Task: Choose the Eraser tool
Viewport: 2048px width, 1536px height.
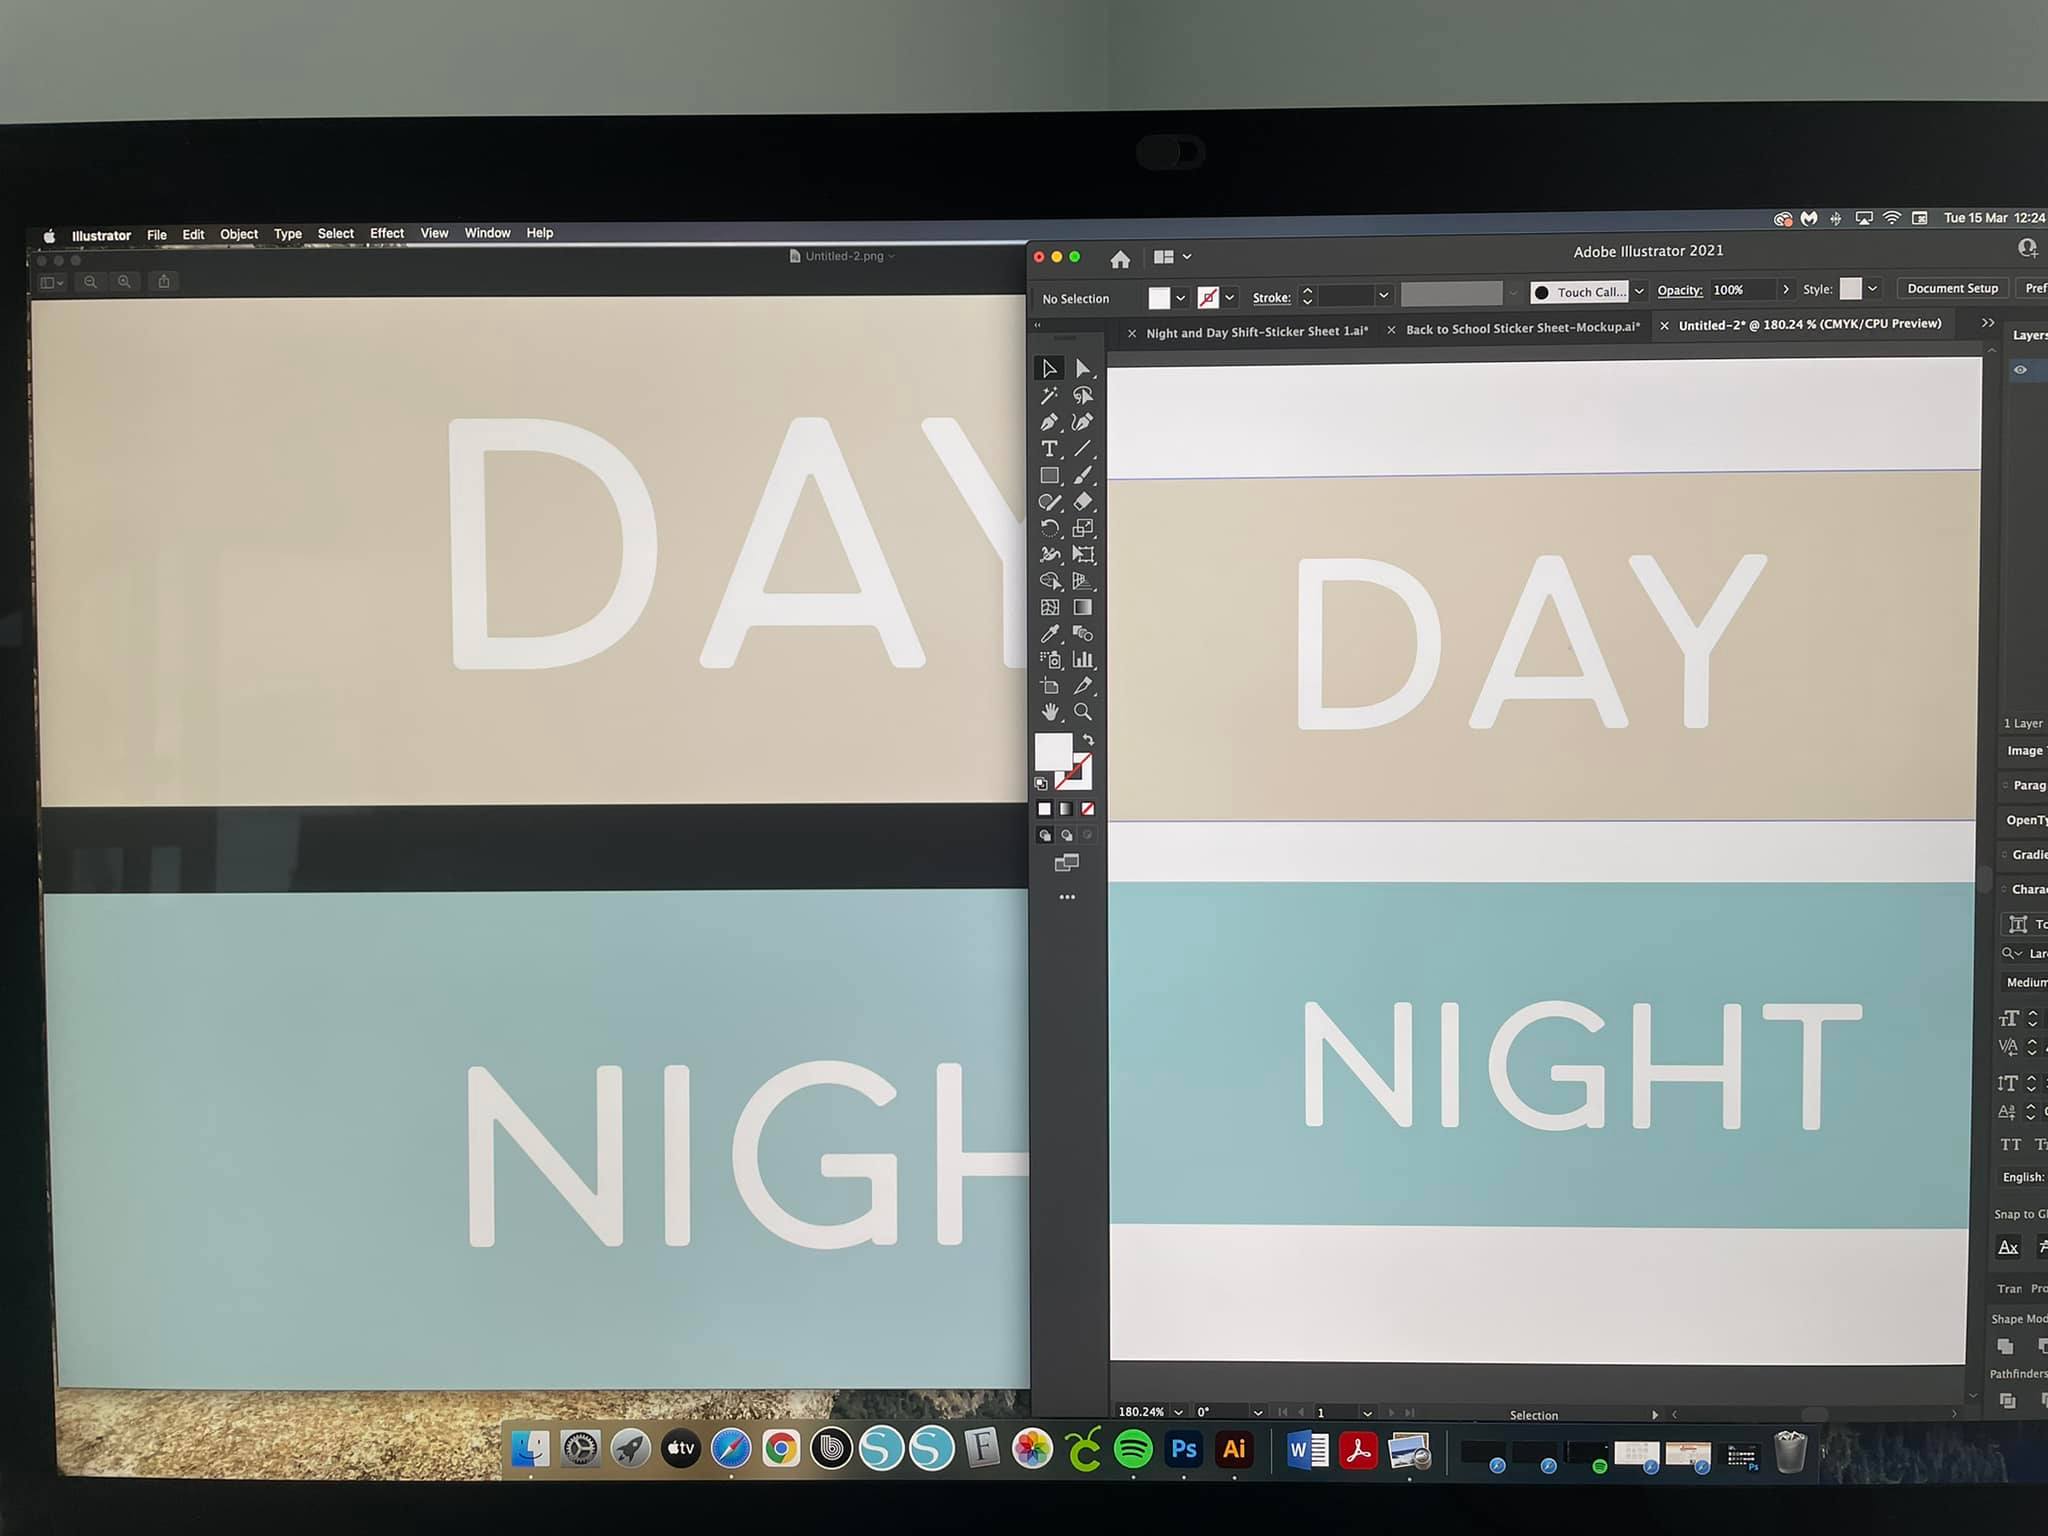Action: pyautogui.click(x=1083, y=502)
